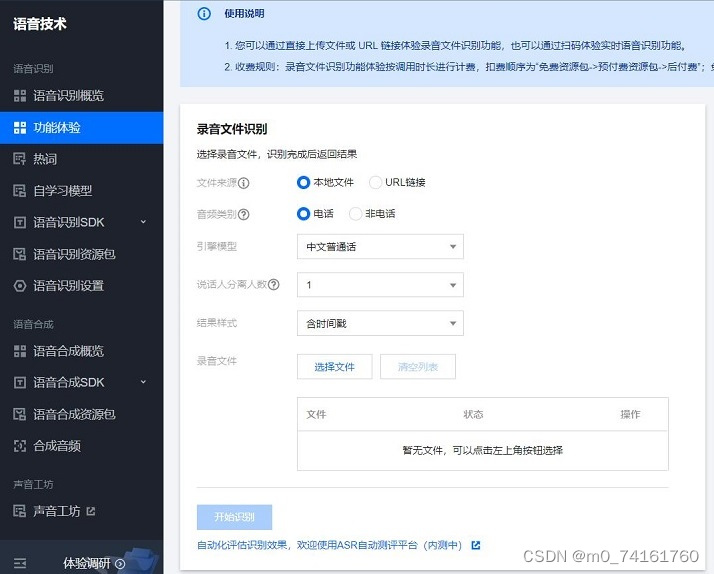Open the 合成音频 menu item
Screen dimensions: 714x574
82,446
